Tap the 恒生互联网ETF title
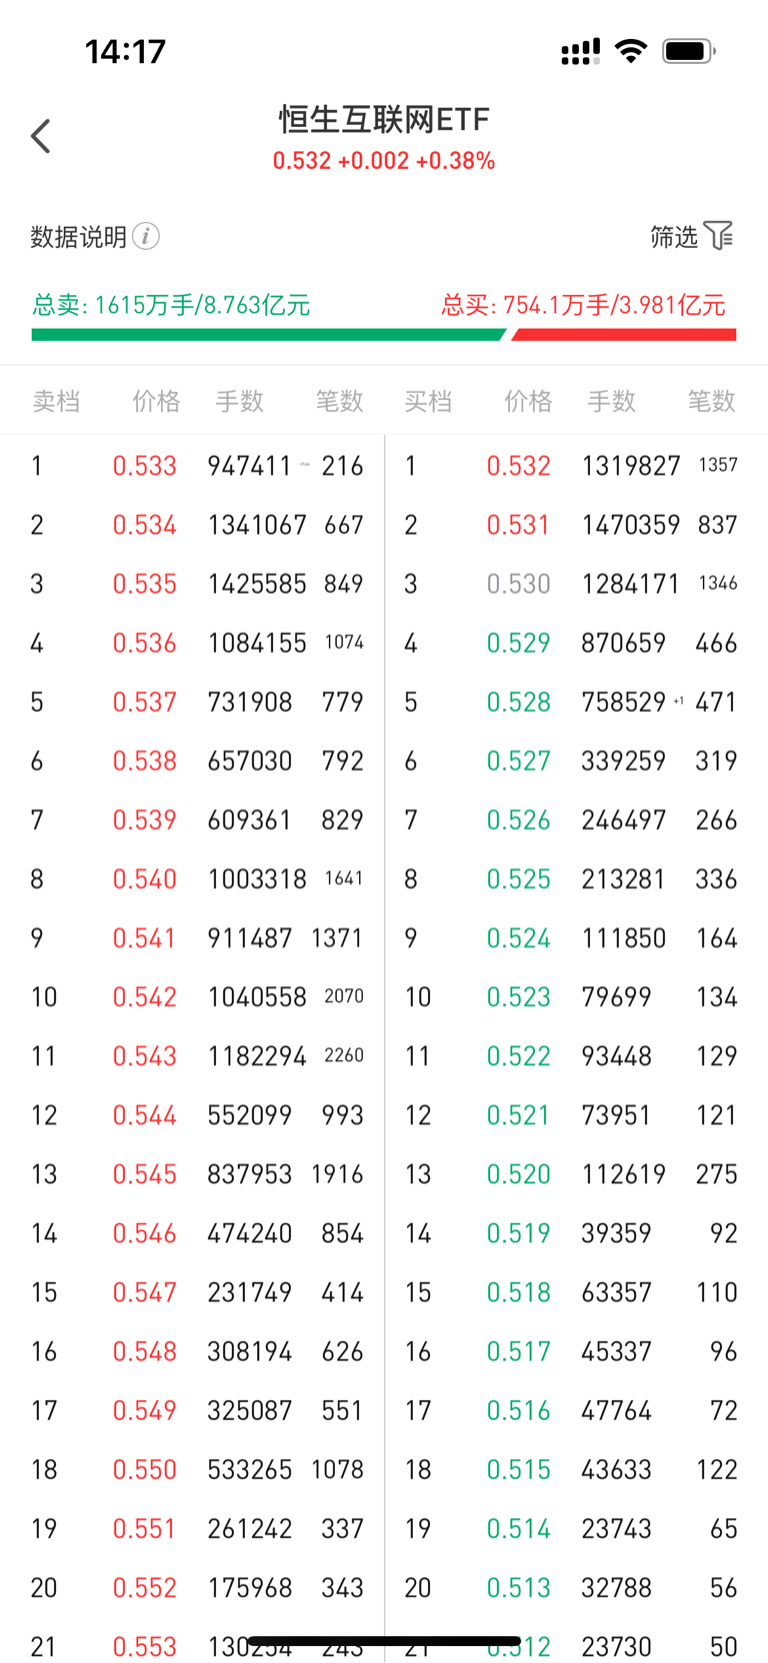The width and height of the screenshot is (768, 1663). 384,120
